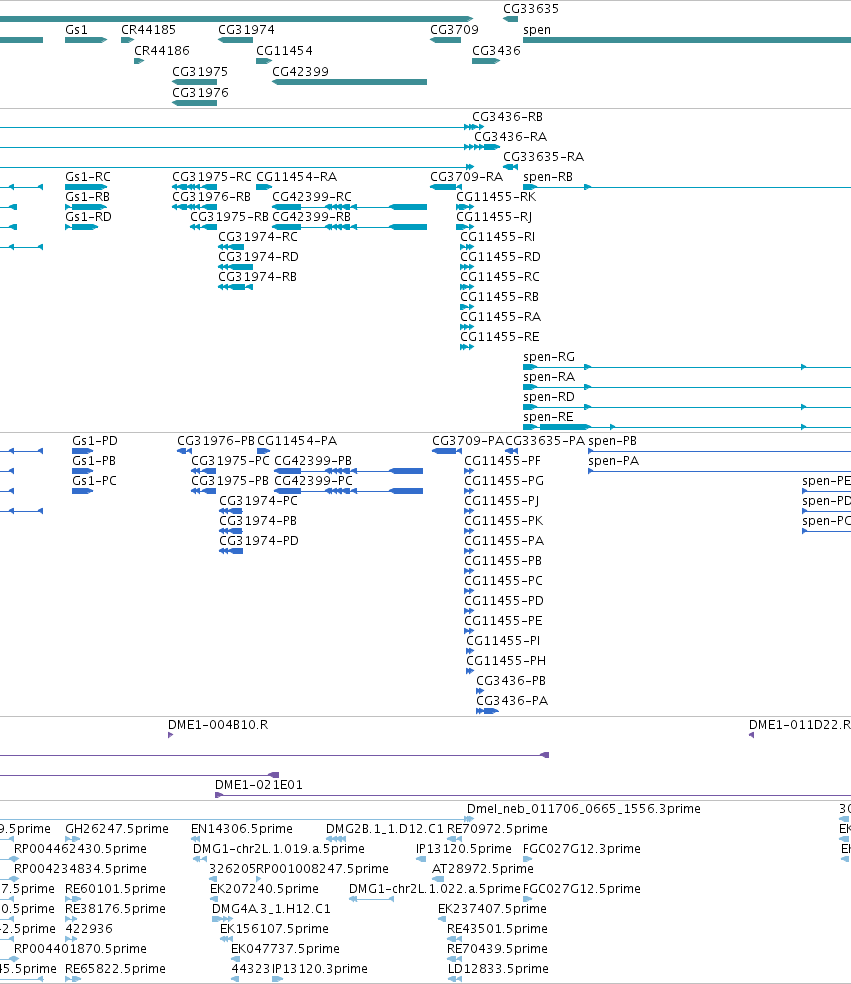Click the CG31976-PB protein label

click(217, 441)
